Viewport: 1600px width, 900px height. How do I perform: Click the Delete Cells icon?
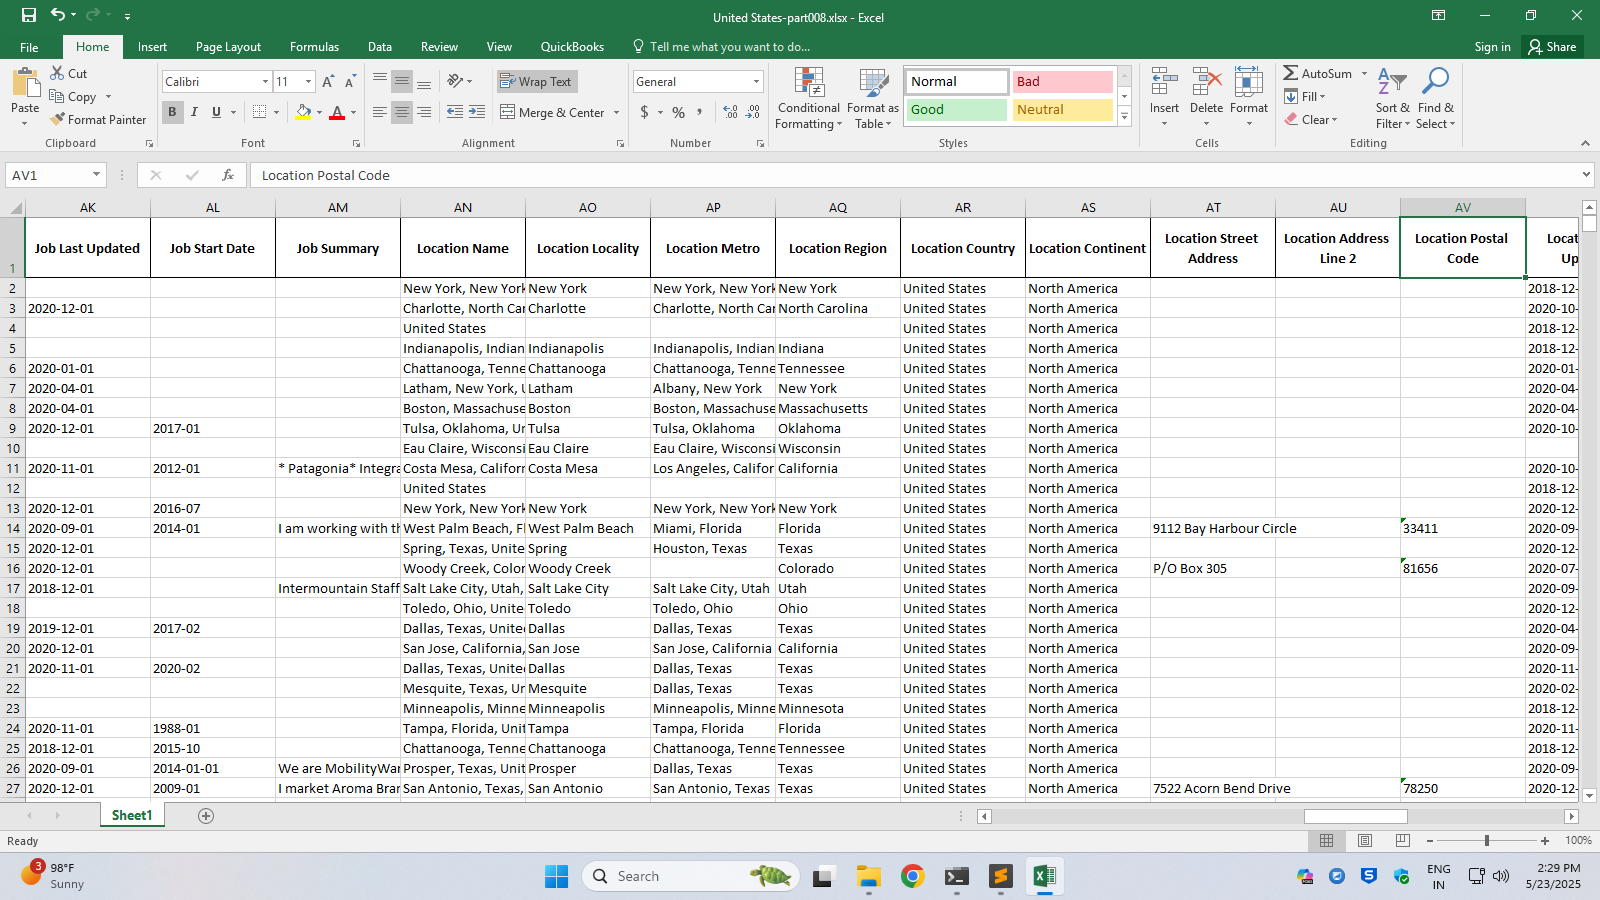coord(1206,82)
